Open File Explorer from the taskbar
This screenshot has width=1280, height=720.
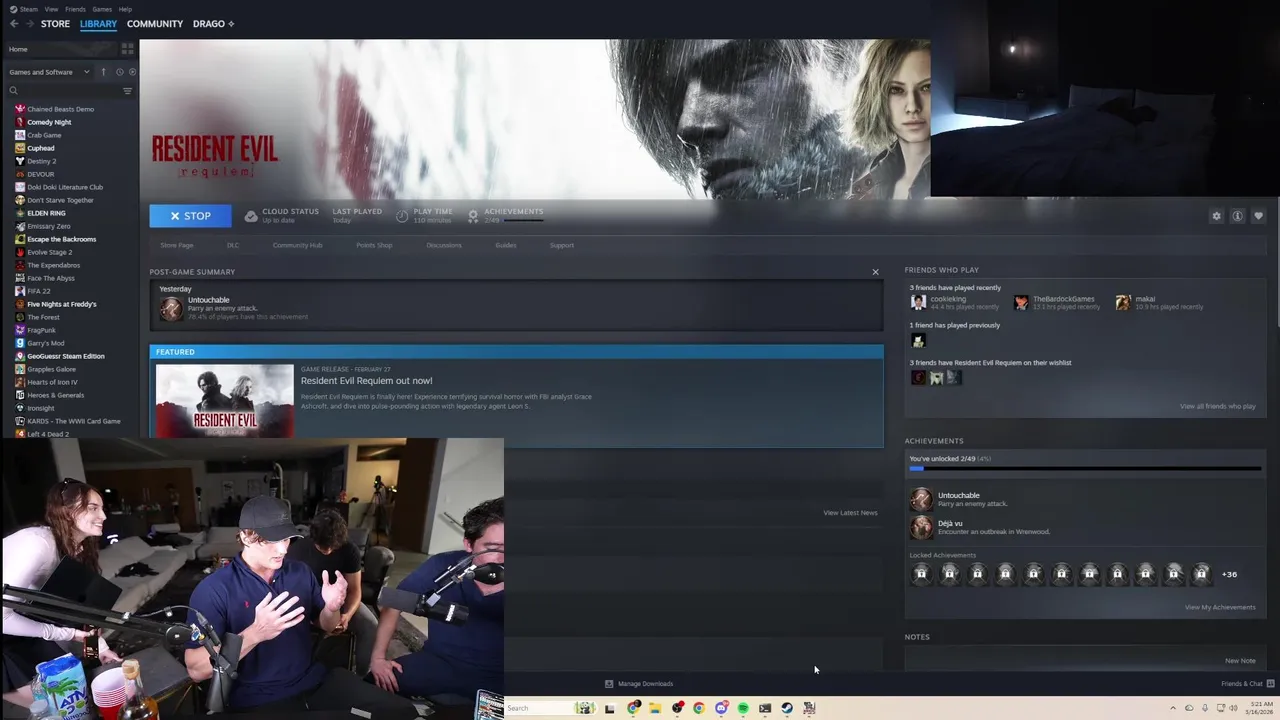(655, 708)
